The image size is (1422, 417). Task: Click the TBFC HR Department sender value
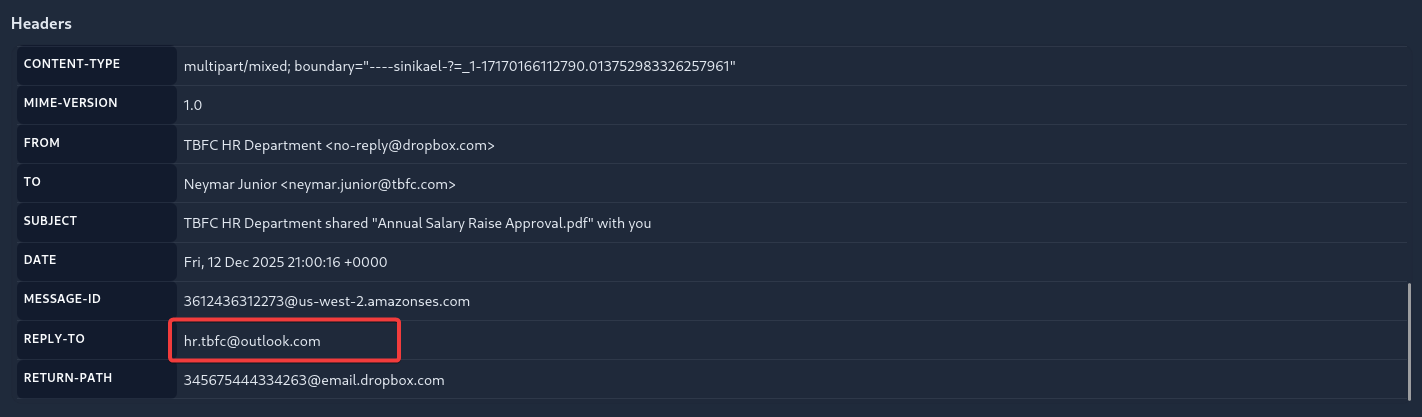click(340, 145)
